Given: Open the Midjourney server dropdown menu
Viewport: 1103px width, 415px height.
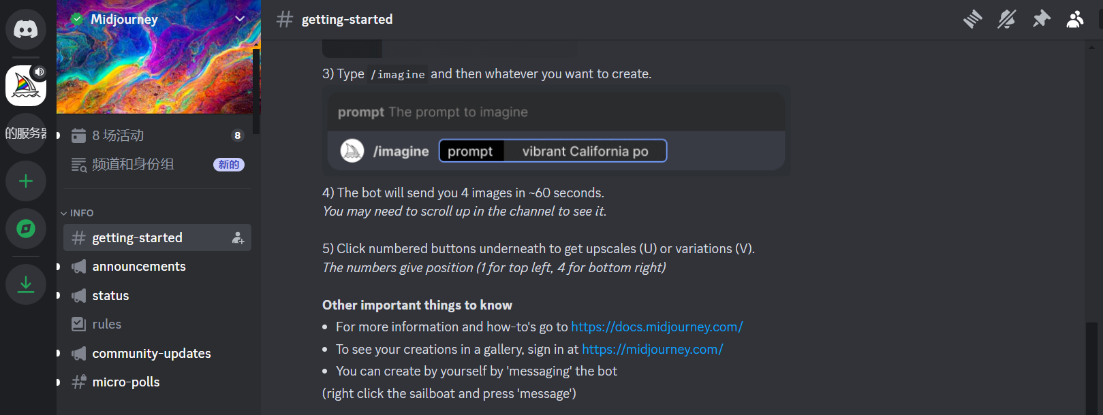Looking at the screenshot, I should pos(239,19).
